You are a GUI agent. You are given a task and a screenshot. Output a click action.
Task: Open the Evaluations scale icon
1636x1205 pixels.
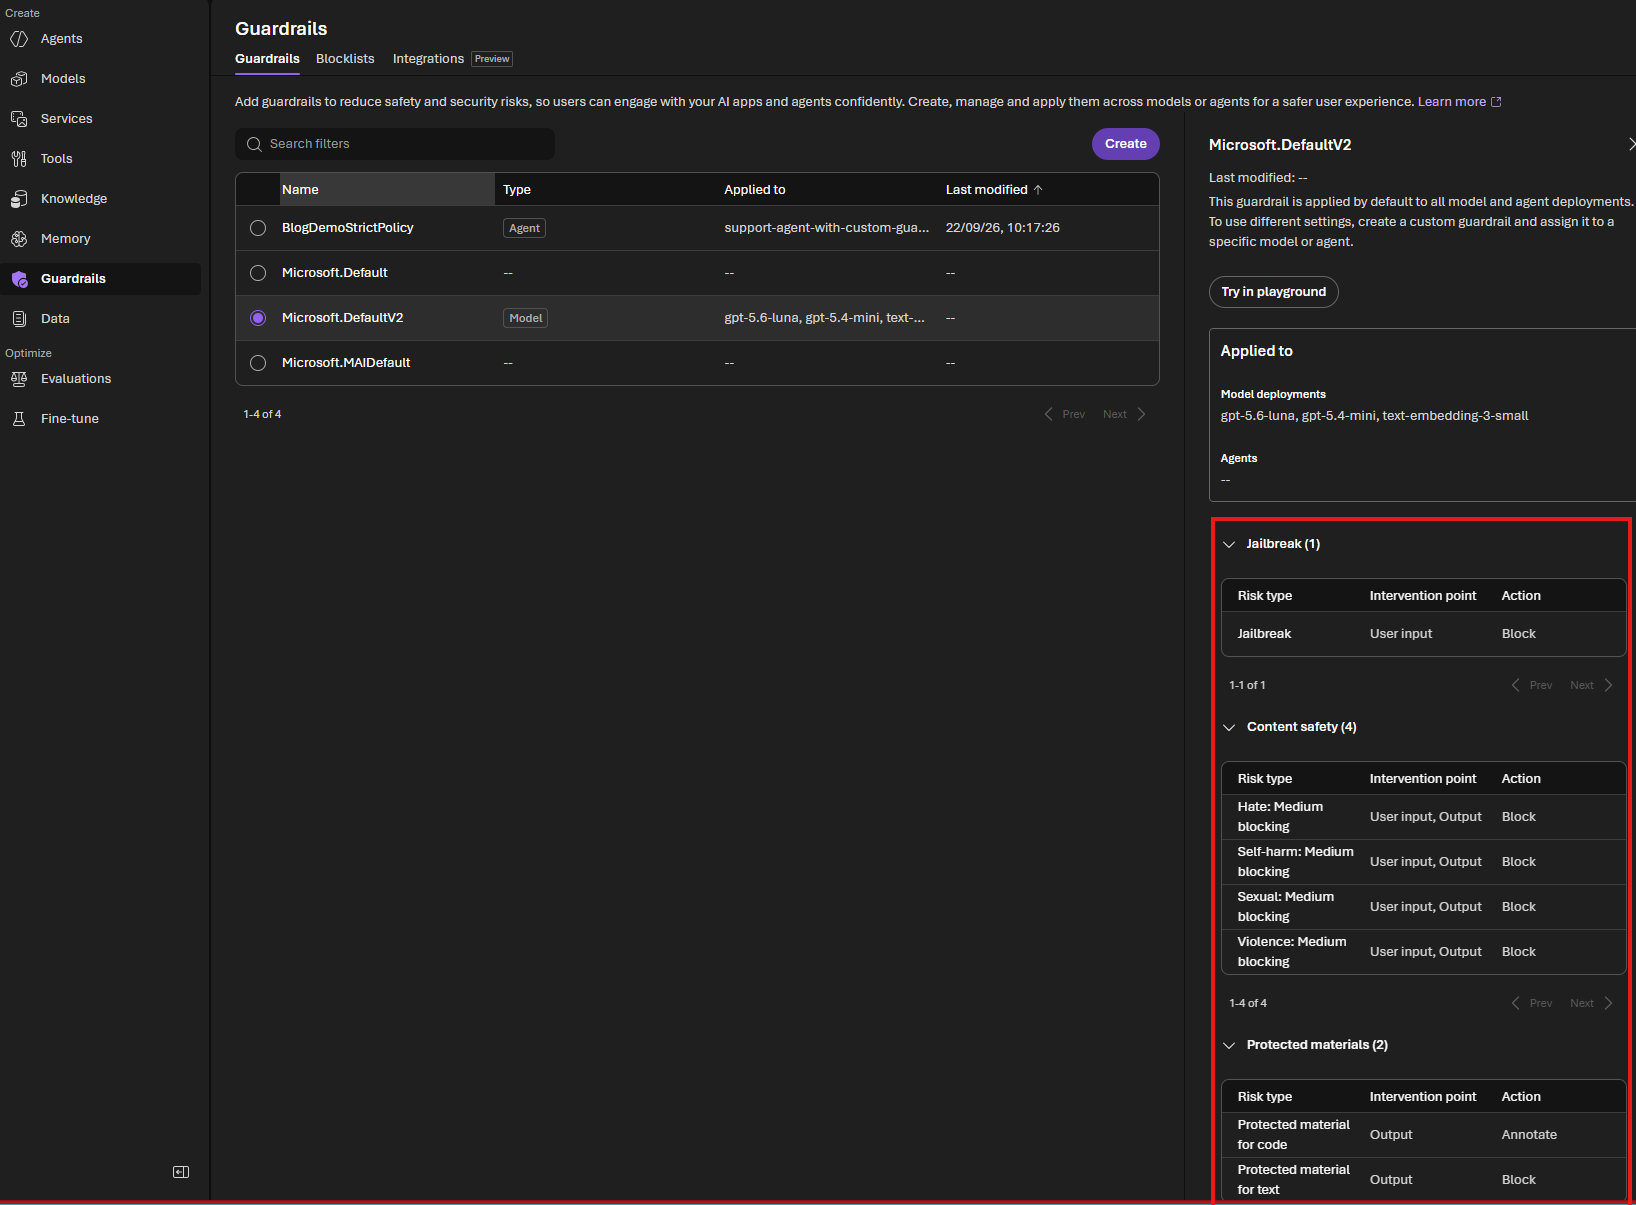[x=19, y=379]
